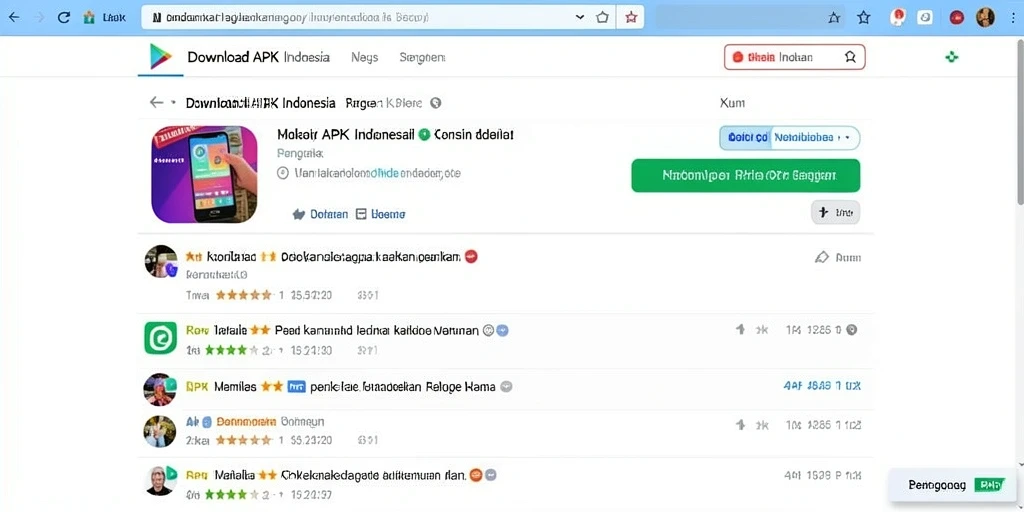Click the emoji icon after Netunan
The width and height of the screenshot is (1024, 512).
pos(488,330)
